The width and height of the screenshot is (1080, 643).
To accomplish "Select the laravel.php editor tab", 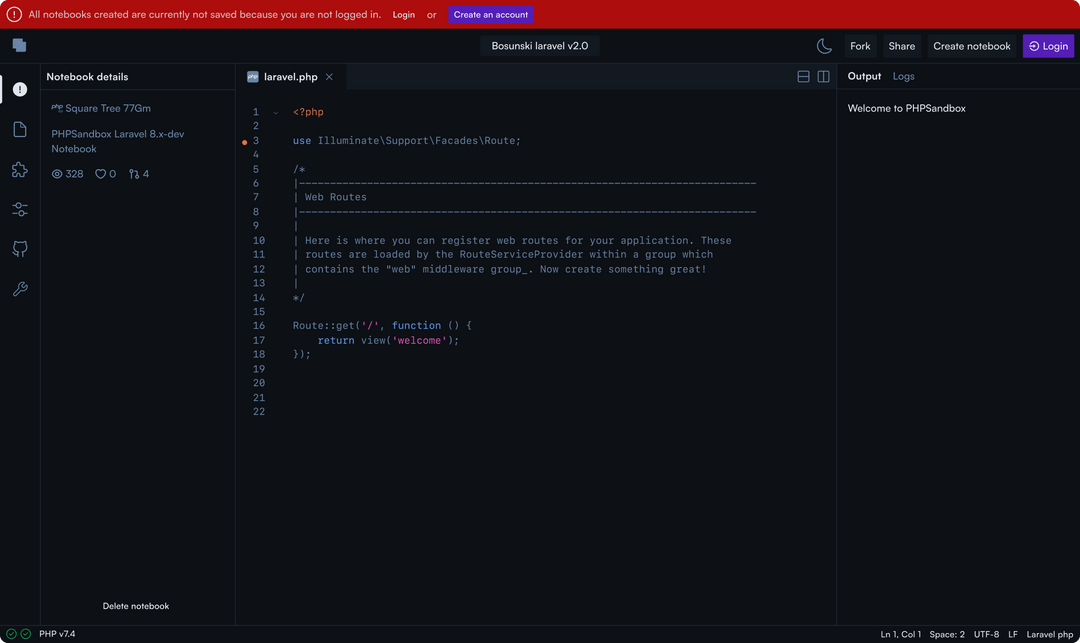I will (290, 77).
